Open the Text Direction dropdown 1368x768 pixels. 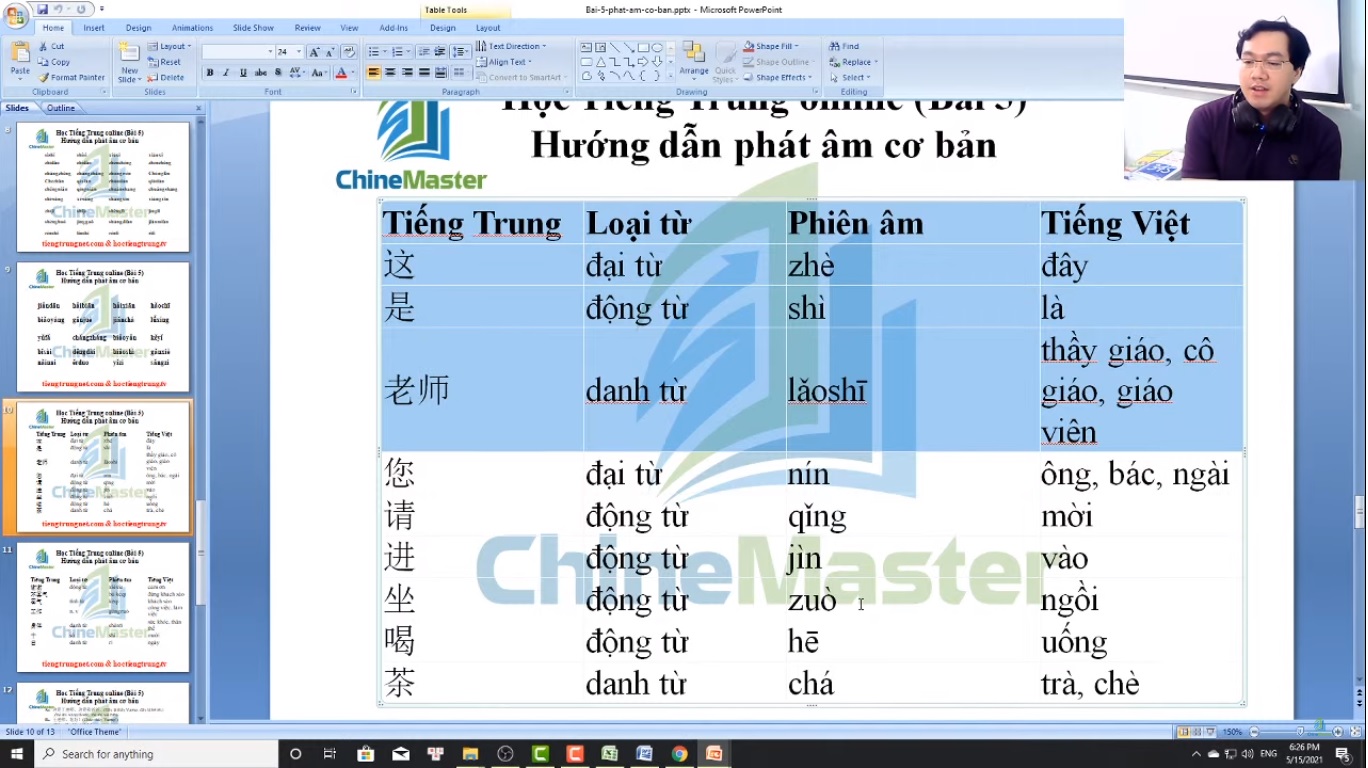pos(511,46)
